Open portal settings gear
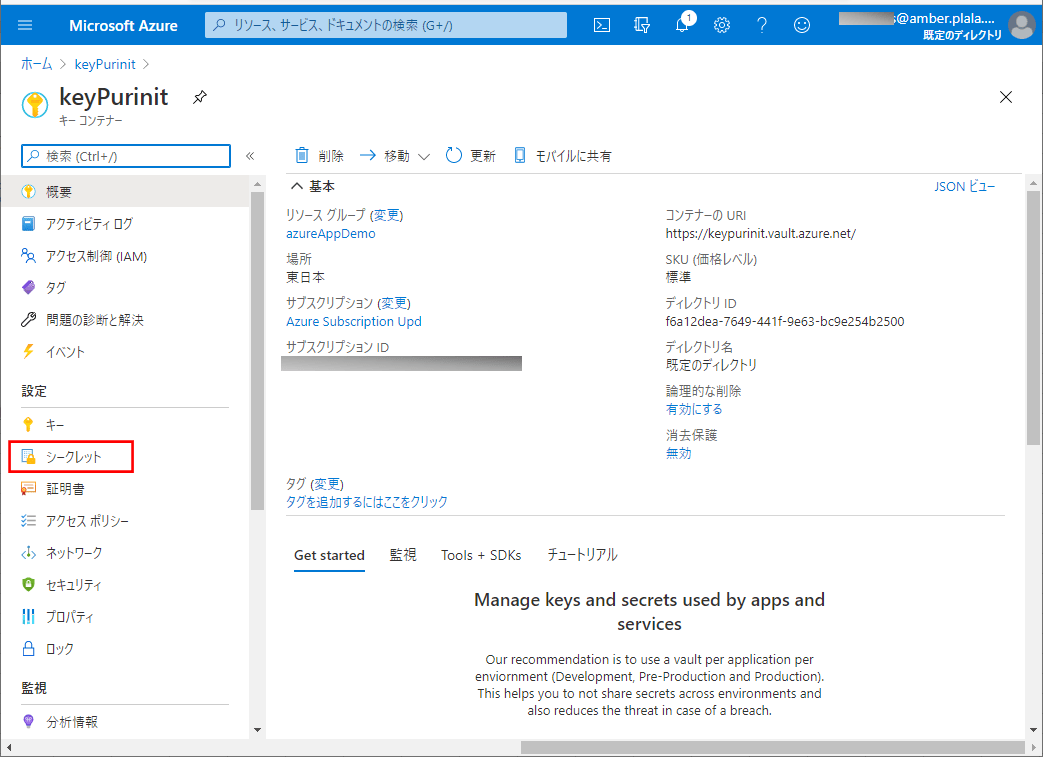Viewport: 1043px width, 757px height. (x=722, y=25)
